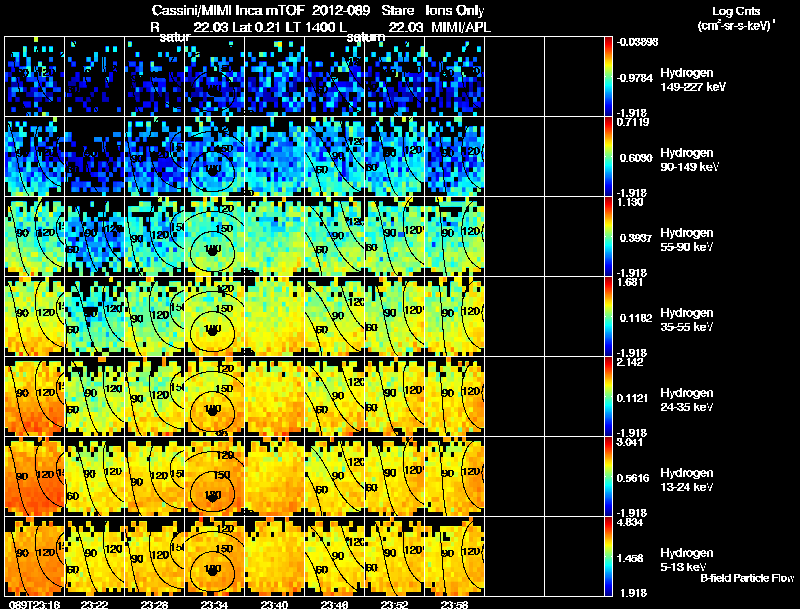Click the 23:58 time marker
The image size is (800, 609).
coord(455,604)
